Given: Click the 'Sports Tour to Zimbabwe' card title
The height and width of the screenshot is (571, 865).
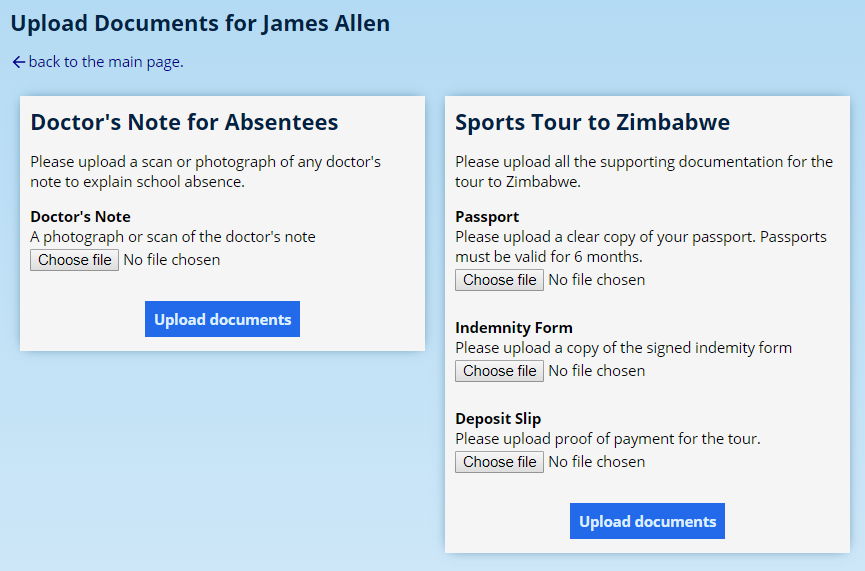Looking at the screenshot, I should tap(592, 122).
